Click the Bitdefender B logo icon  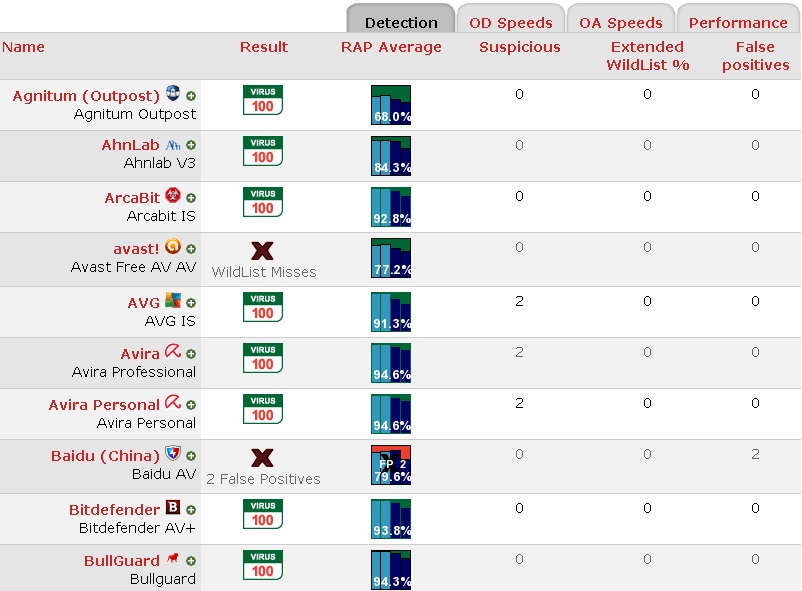[173, 508]
